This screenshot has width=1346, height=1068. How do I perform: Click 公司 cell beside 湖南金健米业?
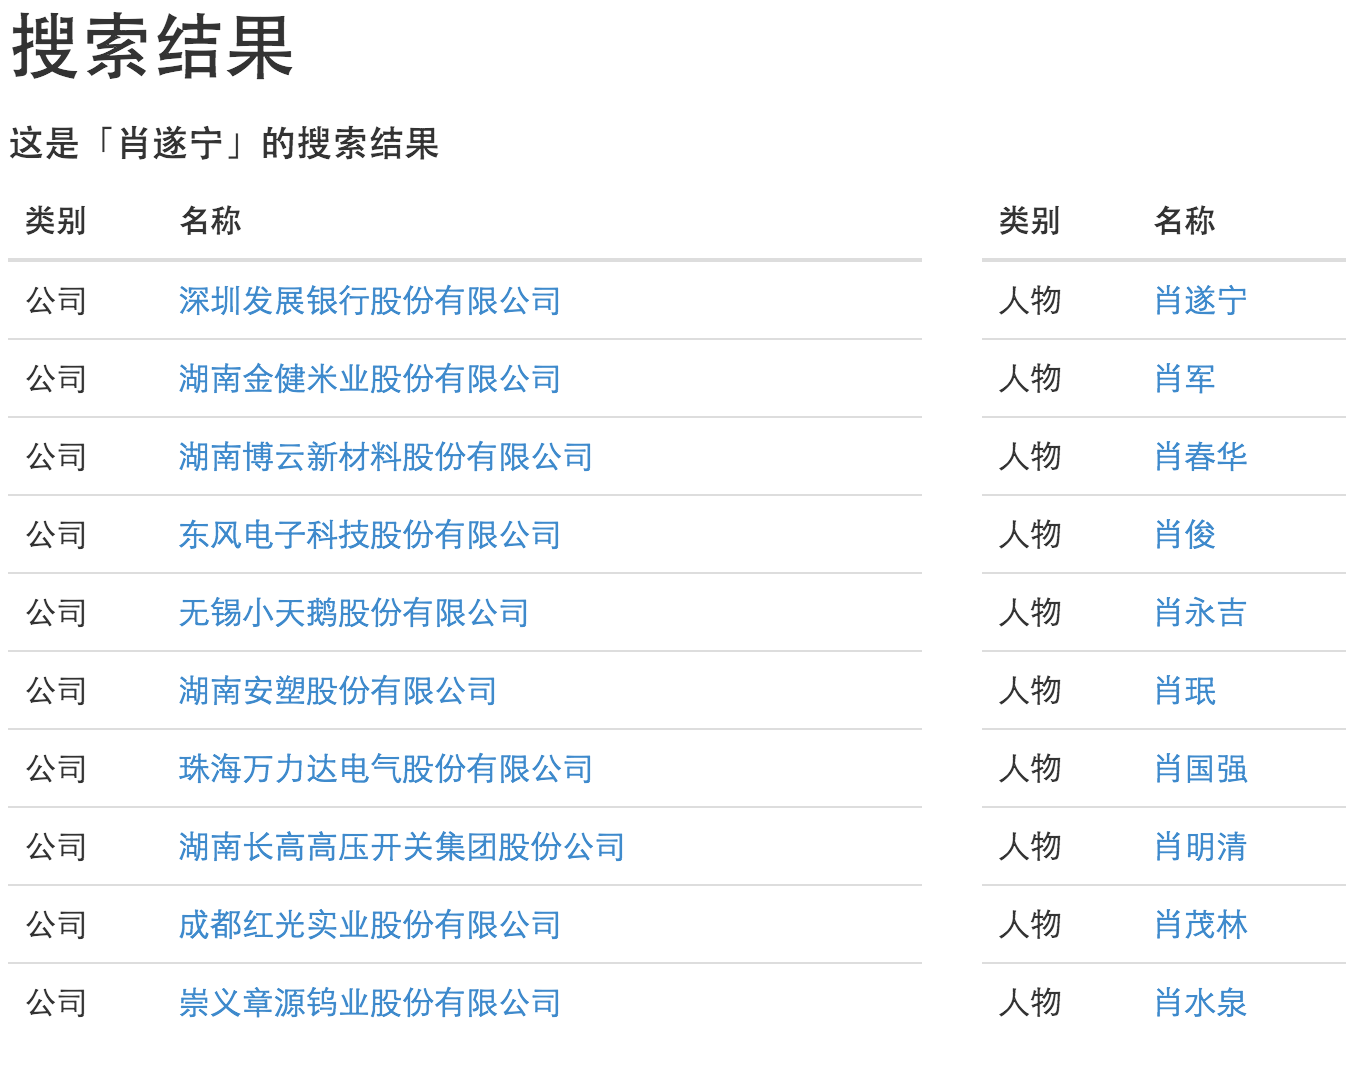click(56, 379)
